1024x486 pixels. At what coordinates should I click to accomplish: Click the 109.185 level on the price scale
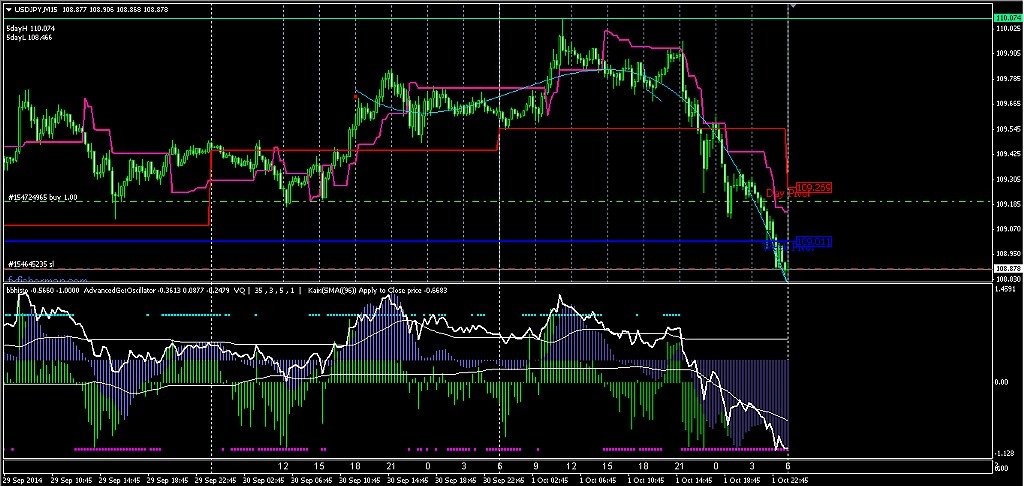click(x=1009, y=204)
